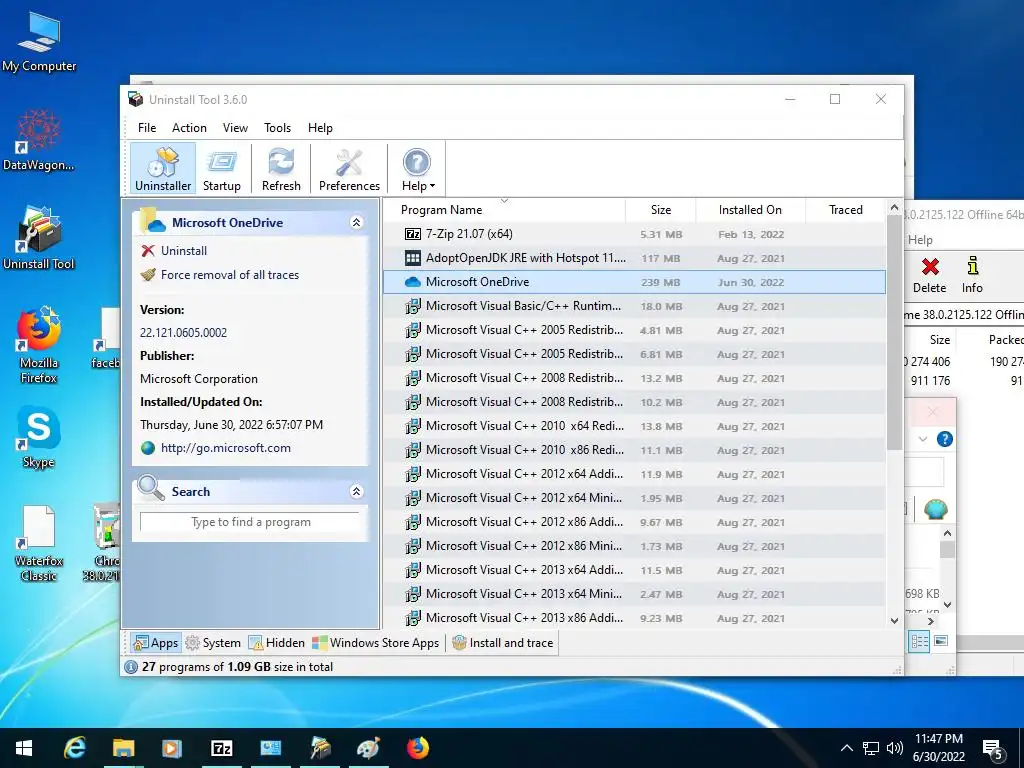Image resolution: width=1024 pixels, height=768 pixels.
Task: Collapse the Search panel
Action: (x=356, y=492)
